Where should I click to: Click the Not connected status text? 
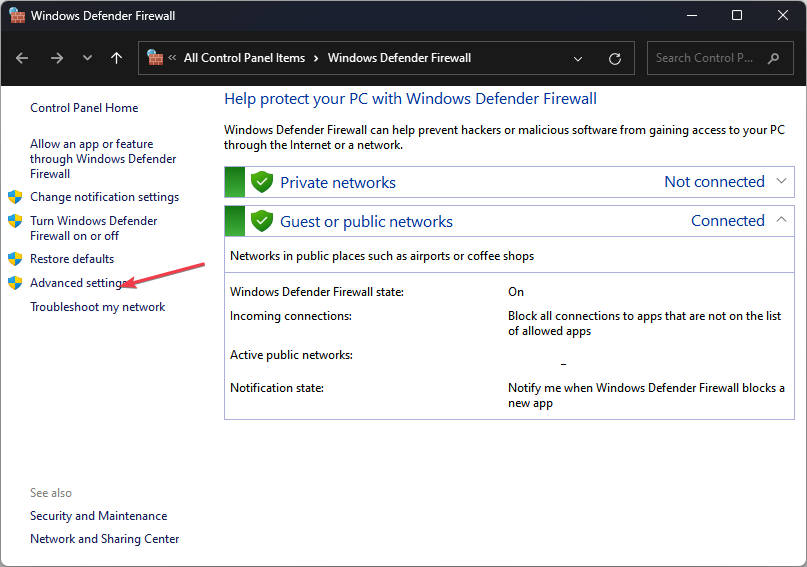[x=714, y=181]
